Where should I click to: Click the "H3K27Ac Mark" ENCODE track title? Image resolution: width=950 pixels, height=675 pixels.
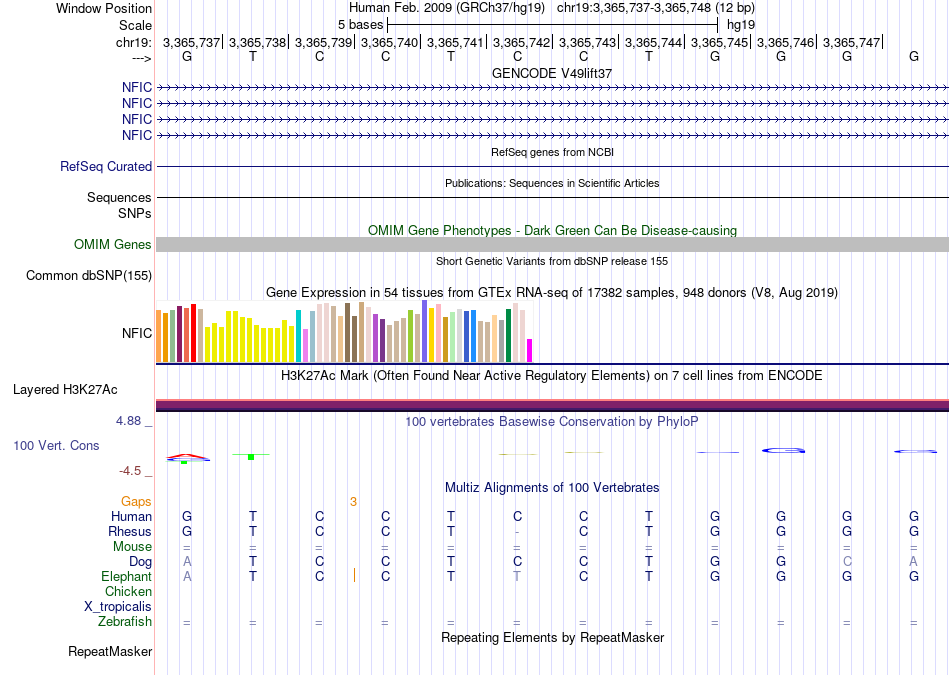[x=552, y=376]
